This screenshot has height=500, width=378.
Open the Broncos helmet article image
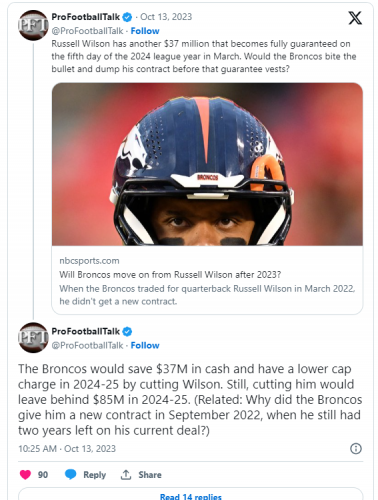pyautogui.click(x=207, y=164)
